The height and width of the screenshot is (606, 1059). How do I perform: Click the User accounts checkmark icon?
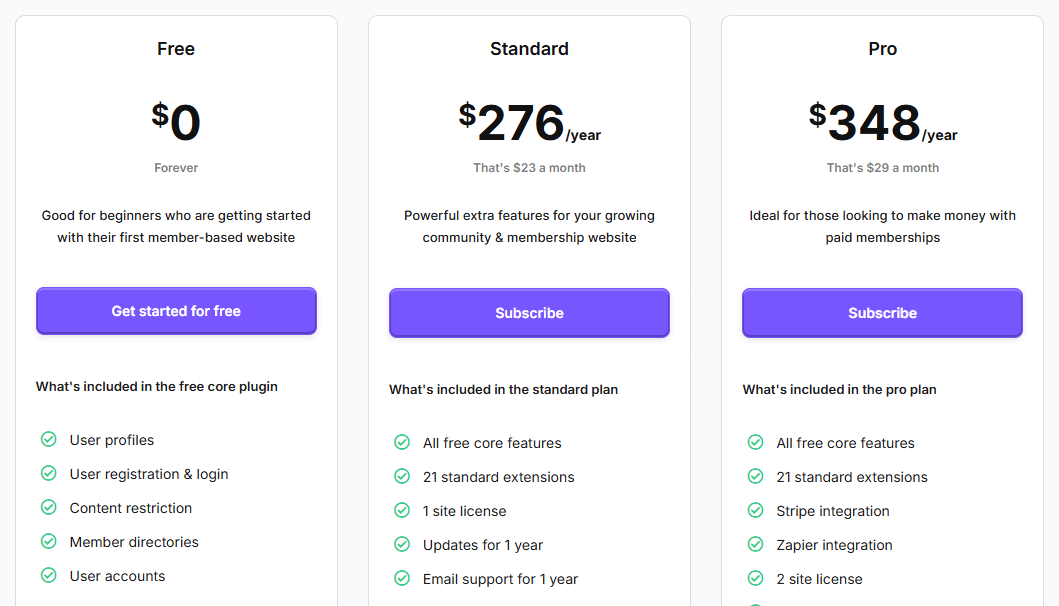click(49, 576)
